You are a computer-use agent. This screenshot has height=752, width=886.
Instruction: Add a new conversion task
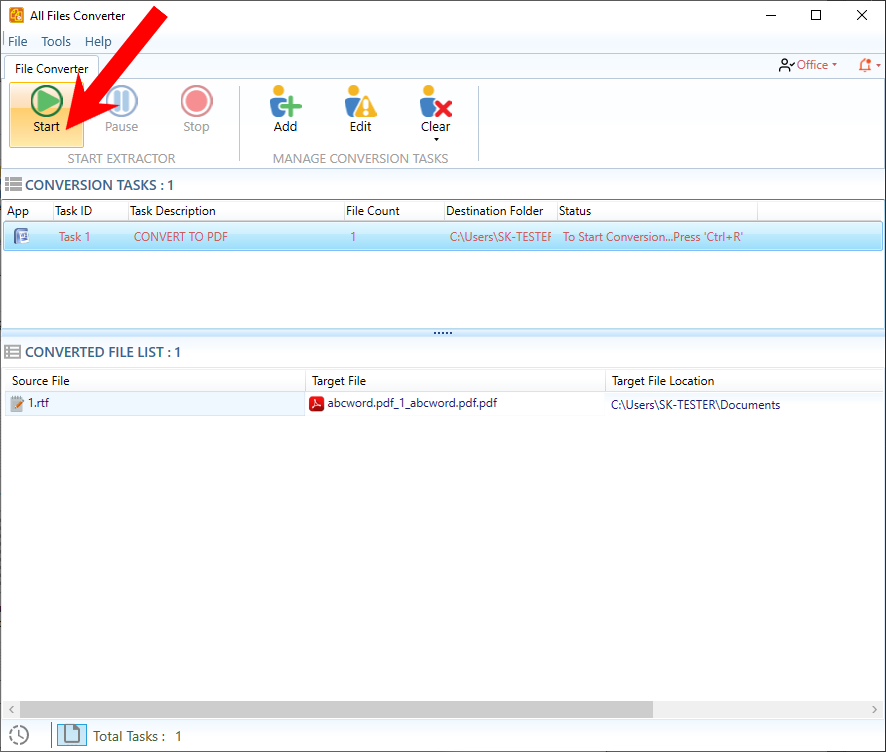coord(285,110)
